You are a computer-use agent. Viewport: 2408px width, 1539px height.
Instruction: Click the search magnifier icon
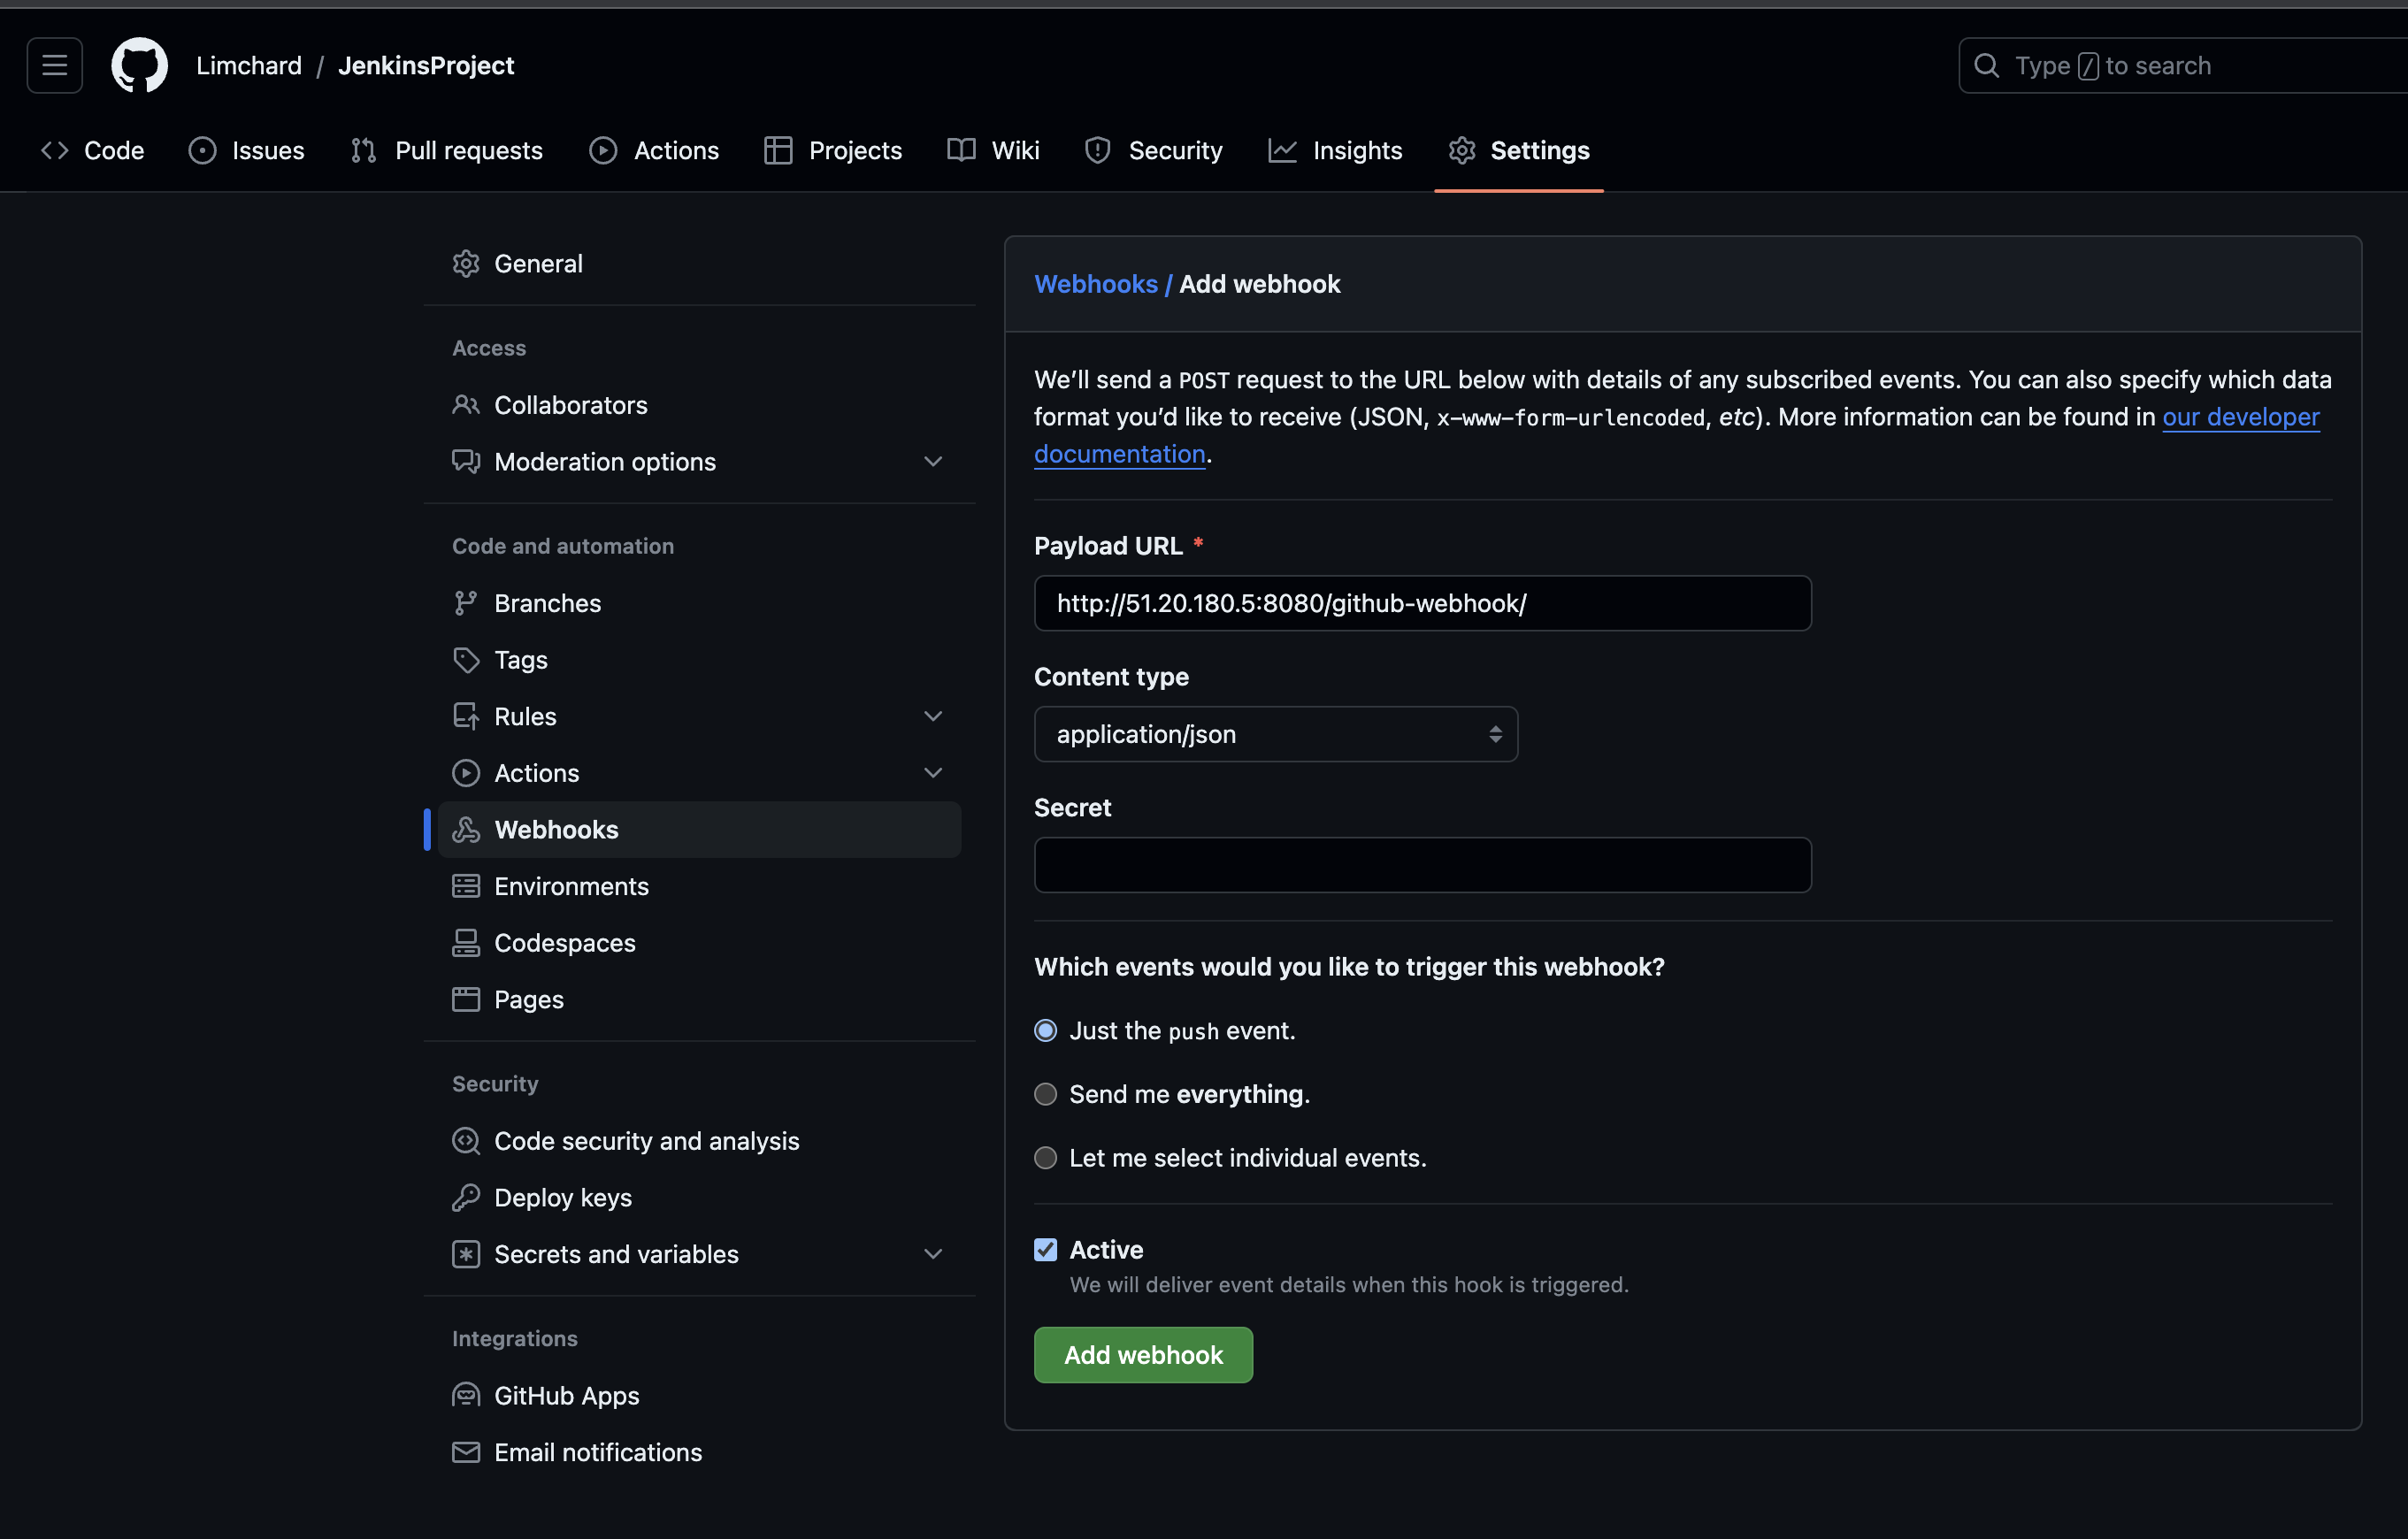click(x=1986, y=66)
